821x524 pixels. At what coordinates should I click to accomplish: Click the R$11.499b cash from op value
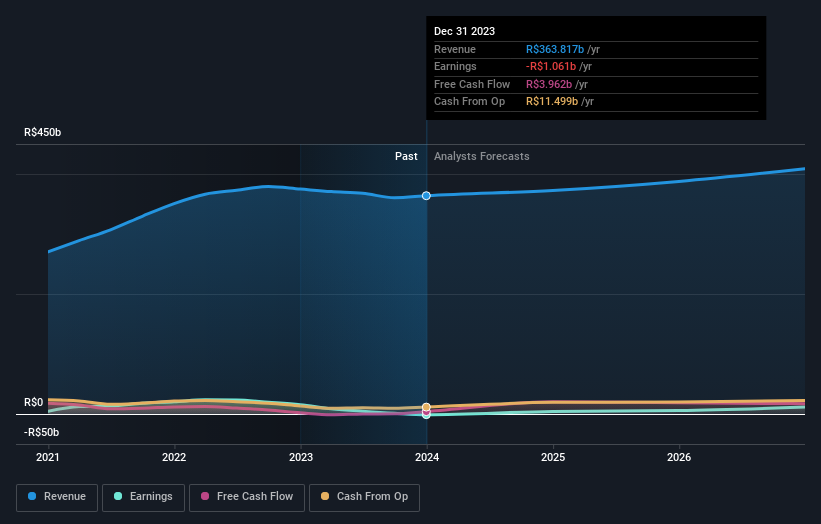552,102
